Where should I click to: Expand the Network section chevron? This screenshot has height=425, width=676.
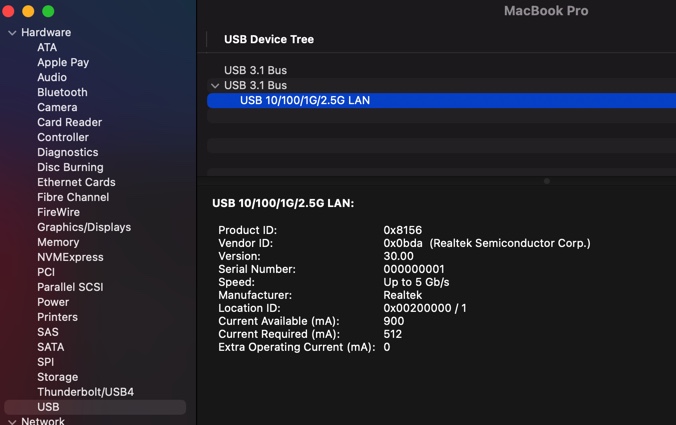click(12, 422)
